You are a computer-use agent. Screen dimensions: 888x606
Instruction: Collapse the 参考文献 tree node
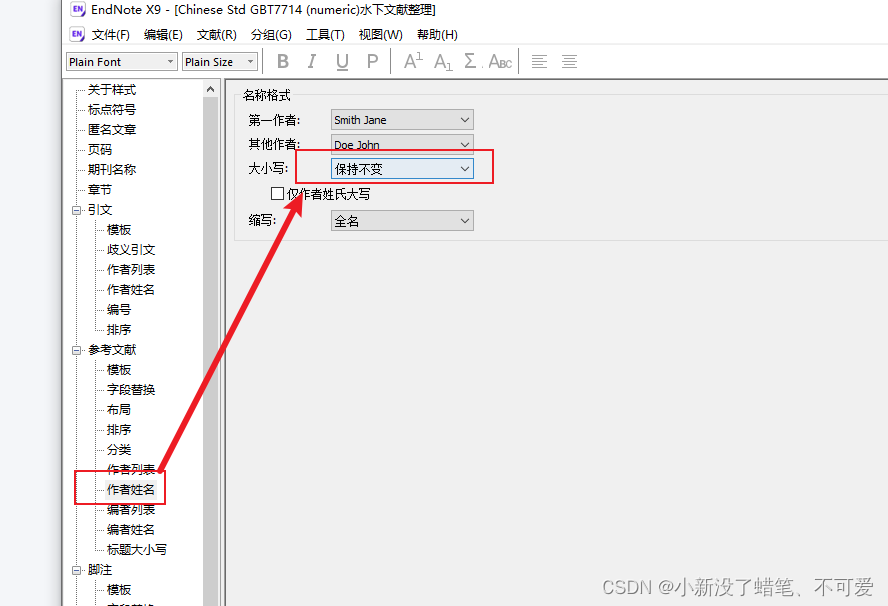(76, 350)
